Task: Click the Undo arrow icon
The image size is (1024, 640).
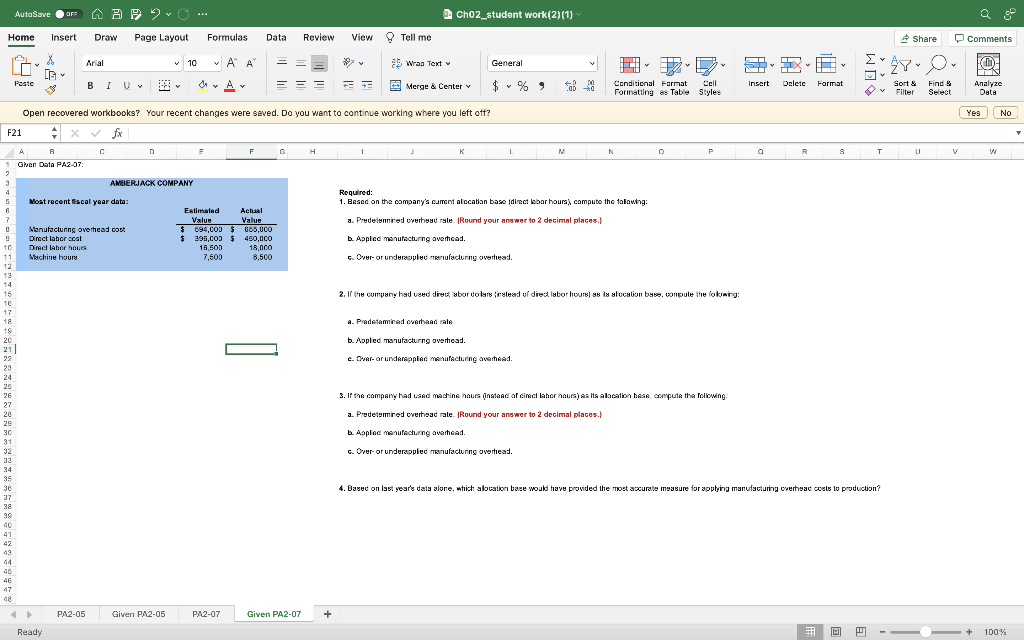Action: pyautogui.click(x=155, y=14)
